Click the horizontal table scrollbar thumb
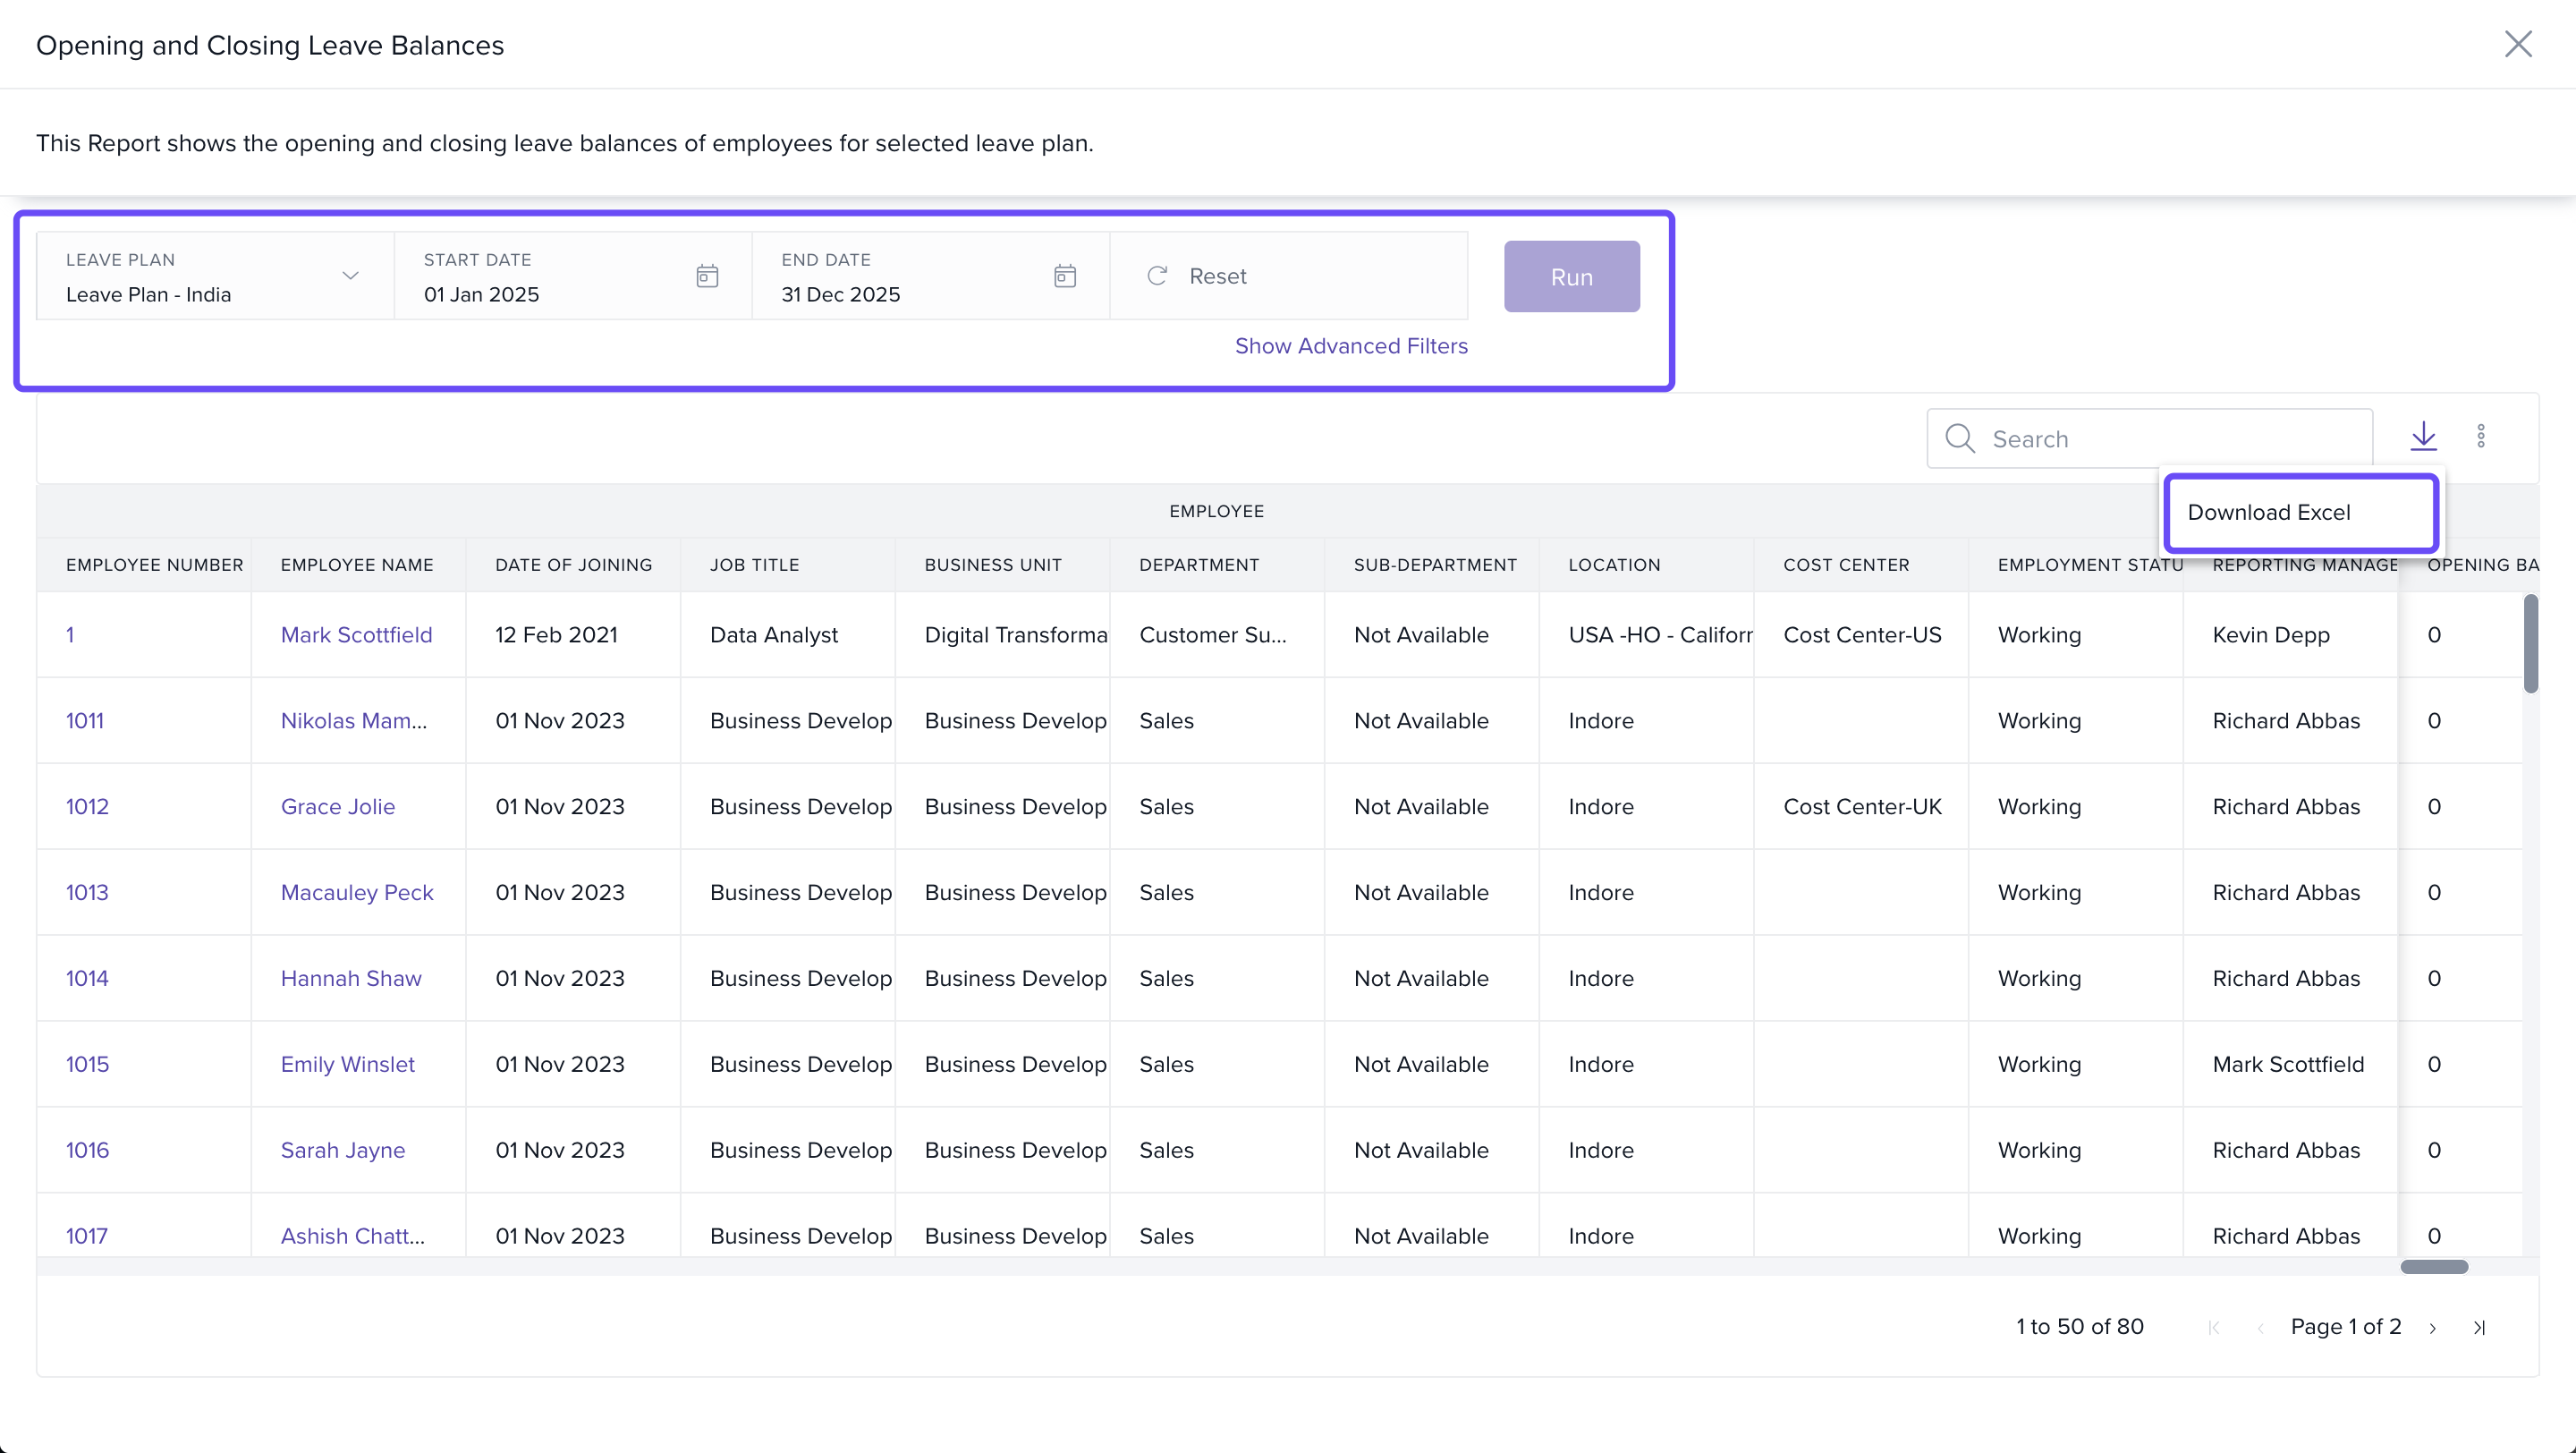 2434,1267
